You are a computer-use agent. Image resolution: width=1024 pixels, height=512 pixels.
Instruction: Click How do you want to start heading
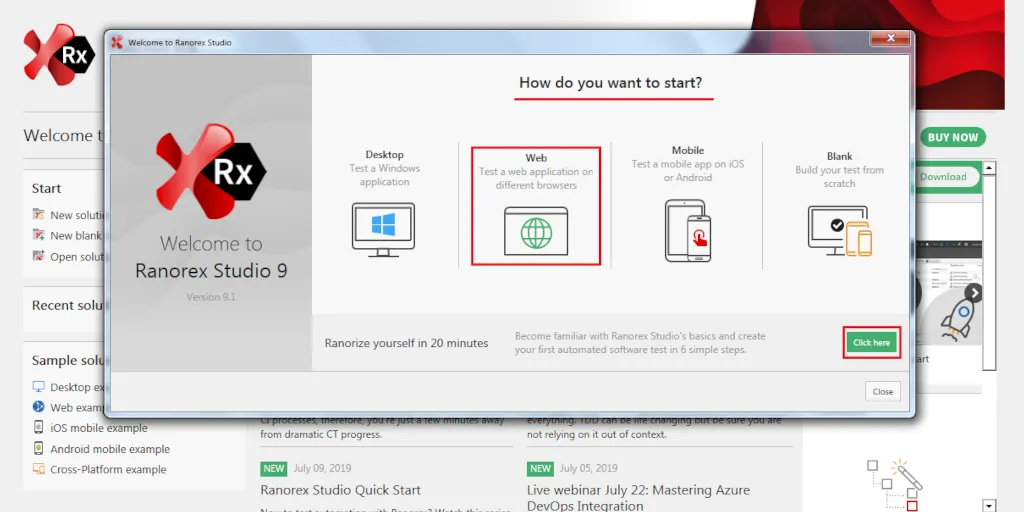[611, 83]
